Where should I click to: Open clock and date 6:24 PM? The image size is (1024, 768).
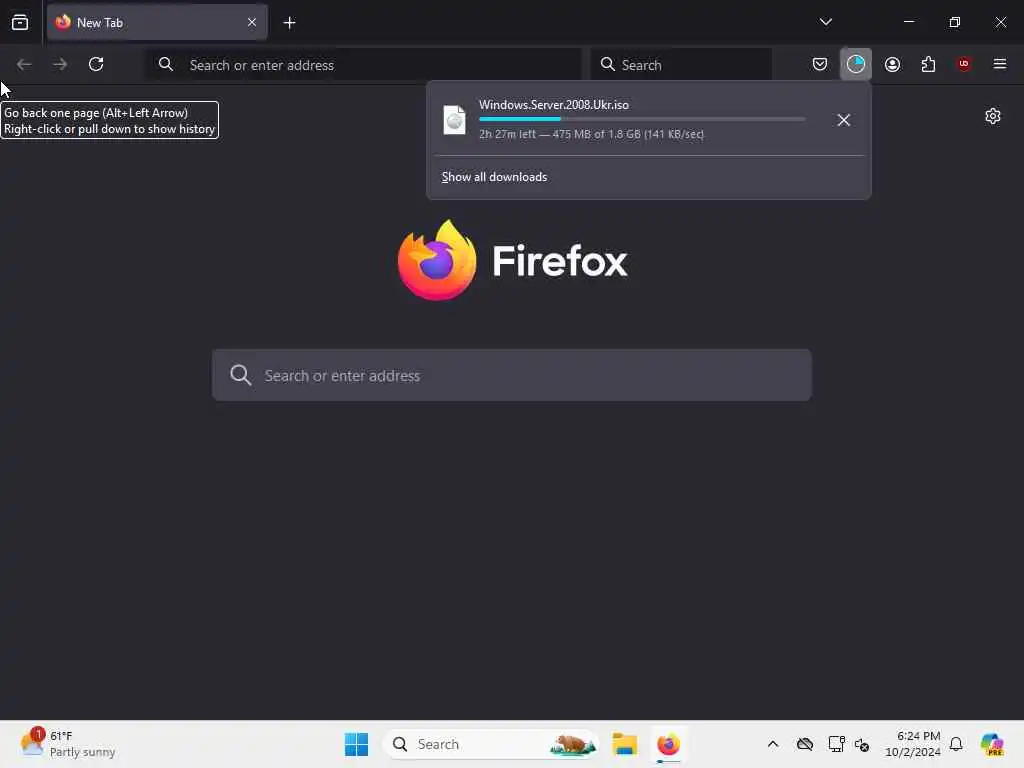point(912,744)
